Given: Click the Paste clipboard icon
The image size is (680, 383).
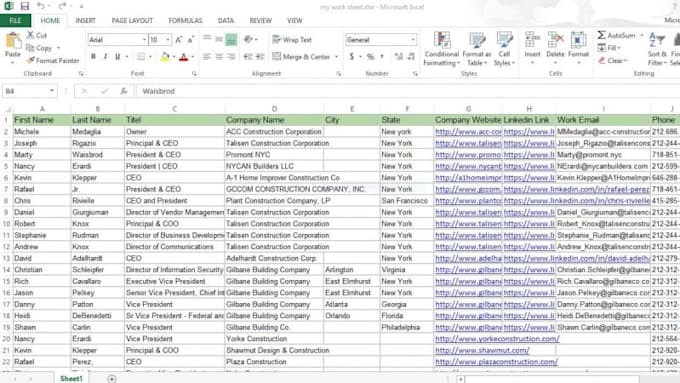Looking at the screenshot, I should click(x=13, y=41).
